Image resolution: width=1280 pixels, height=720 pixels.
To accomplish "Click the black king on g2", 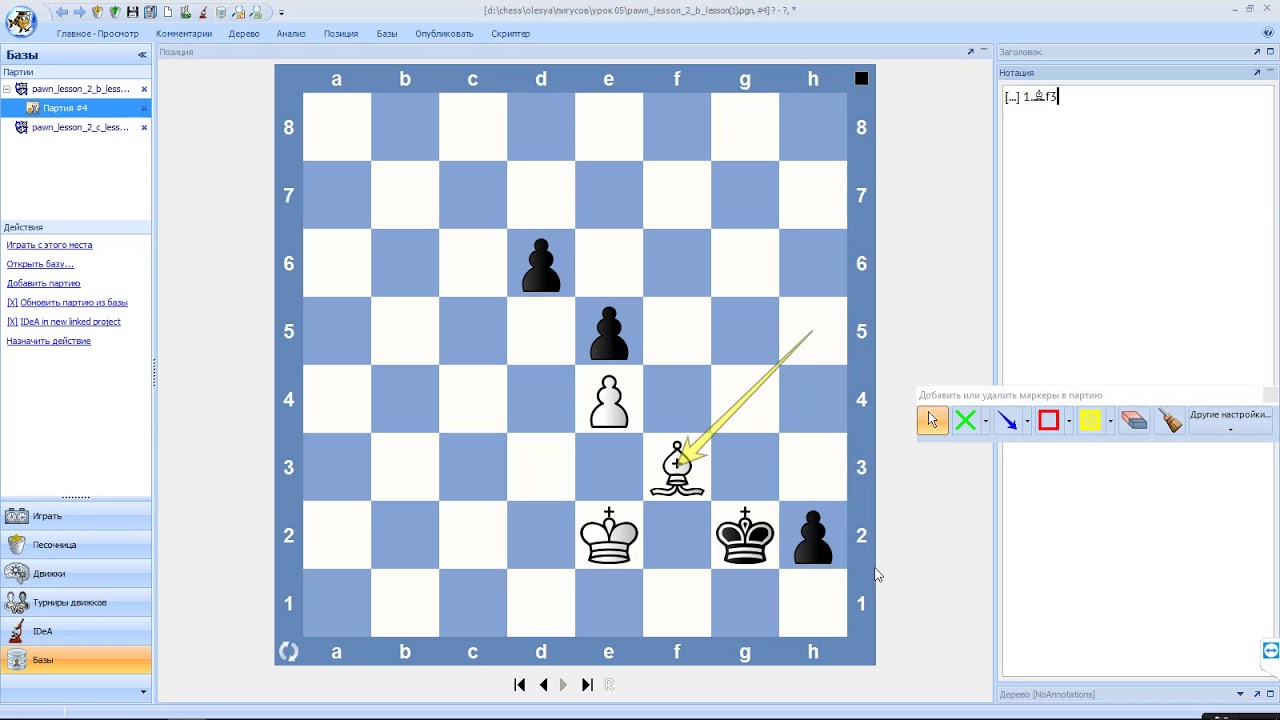I will 745,535.
